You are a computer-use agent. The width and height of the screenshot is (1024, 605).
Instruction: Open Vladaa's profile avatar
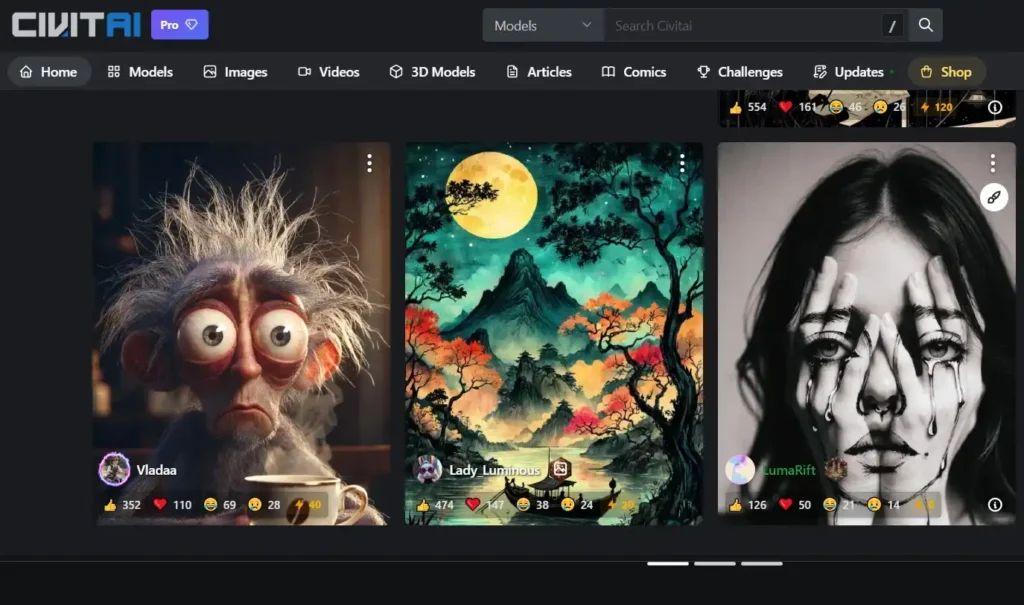[114, 469]
